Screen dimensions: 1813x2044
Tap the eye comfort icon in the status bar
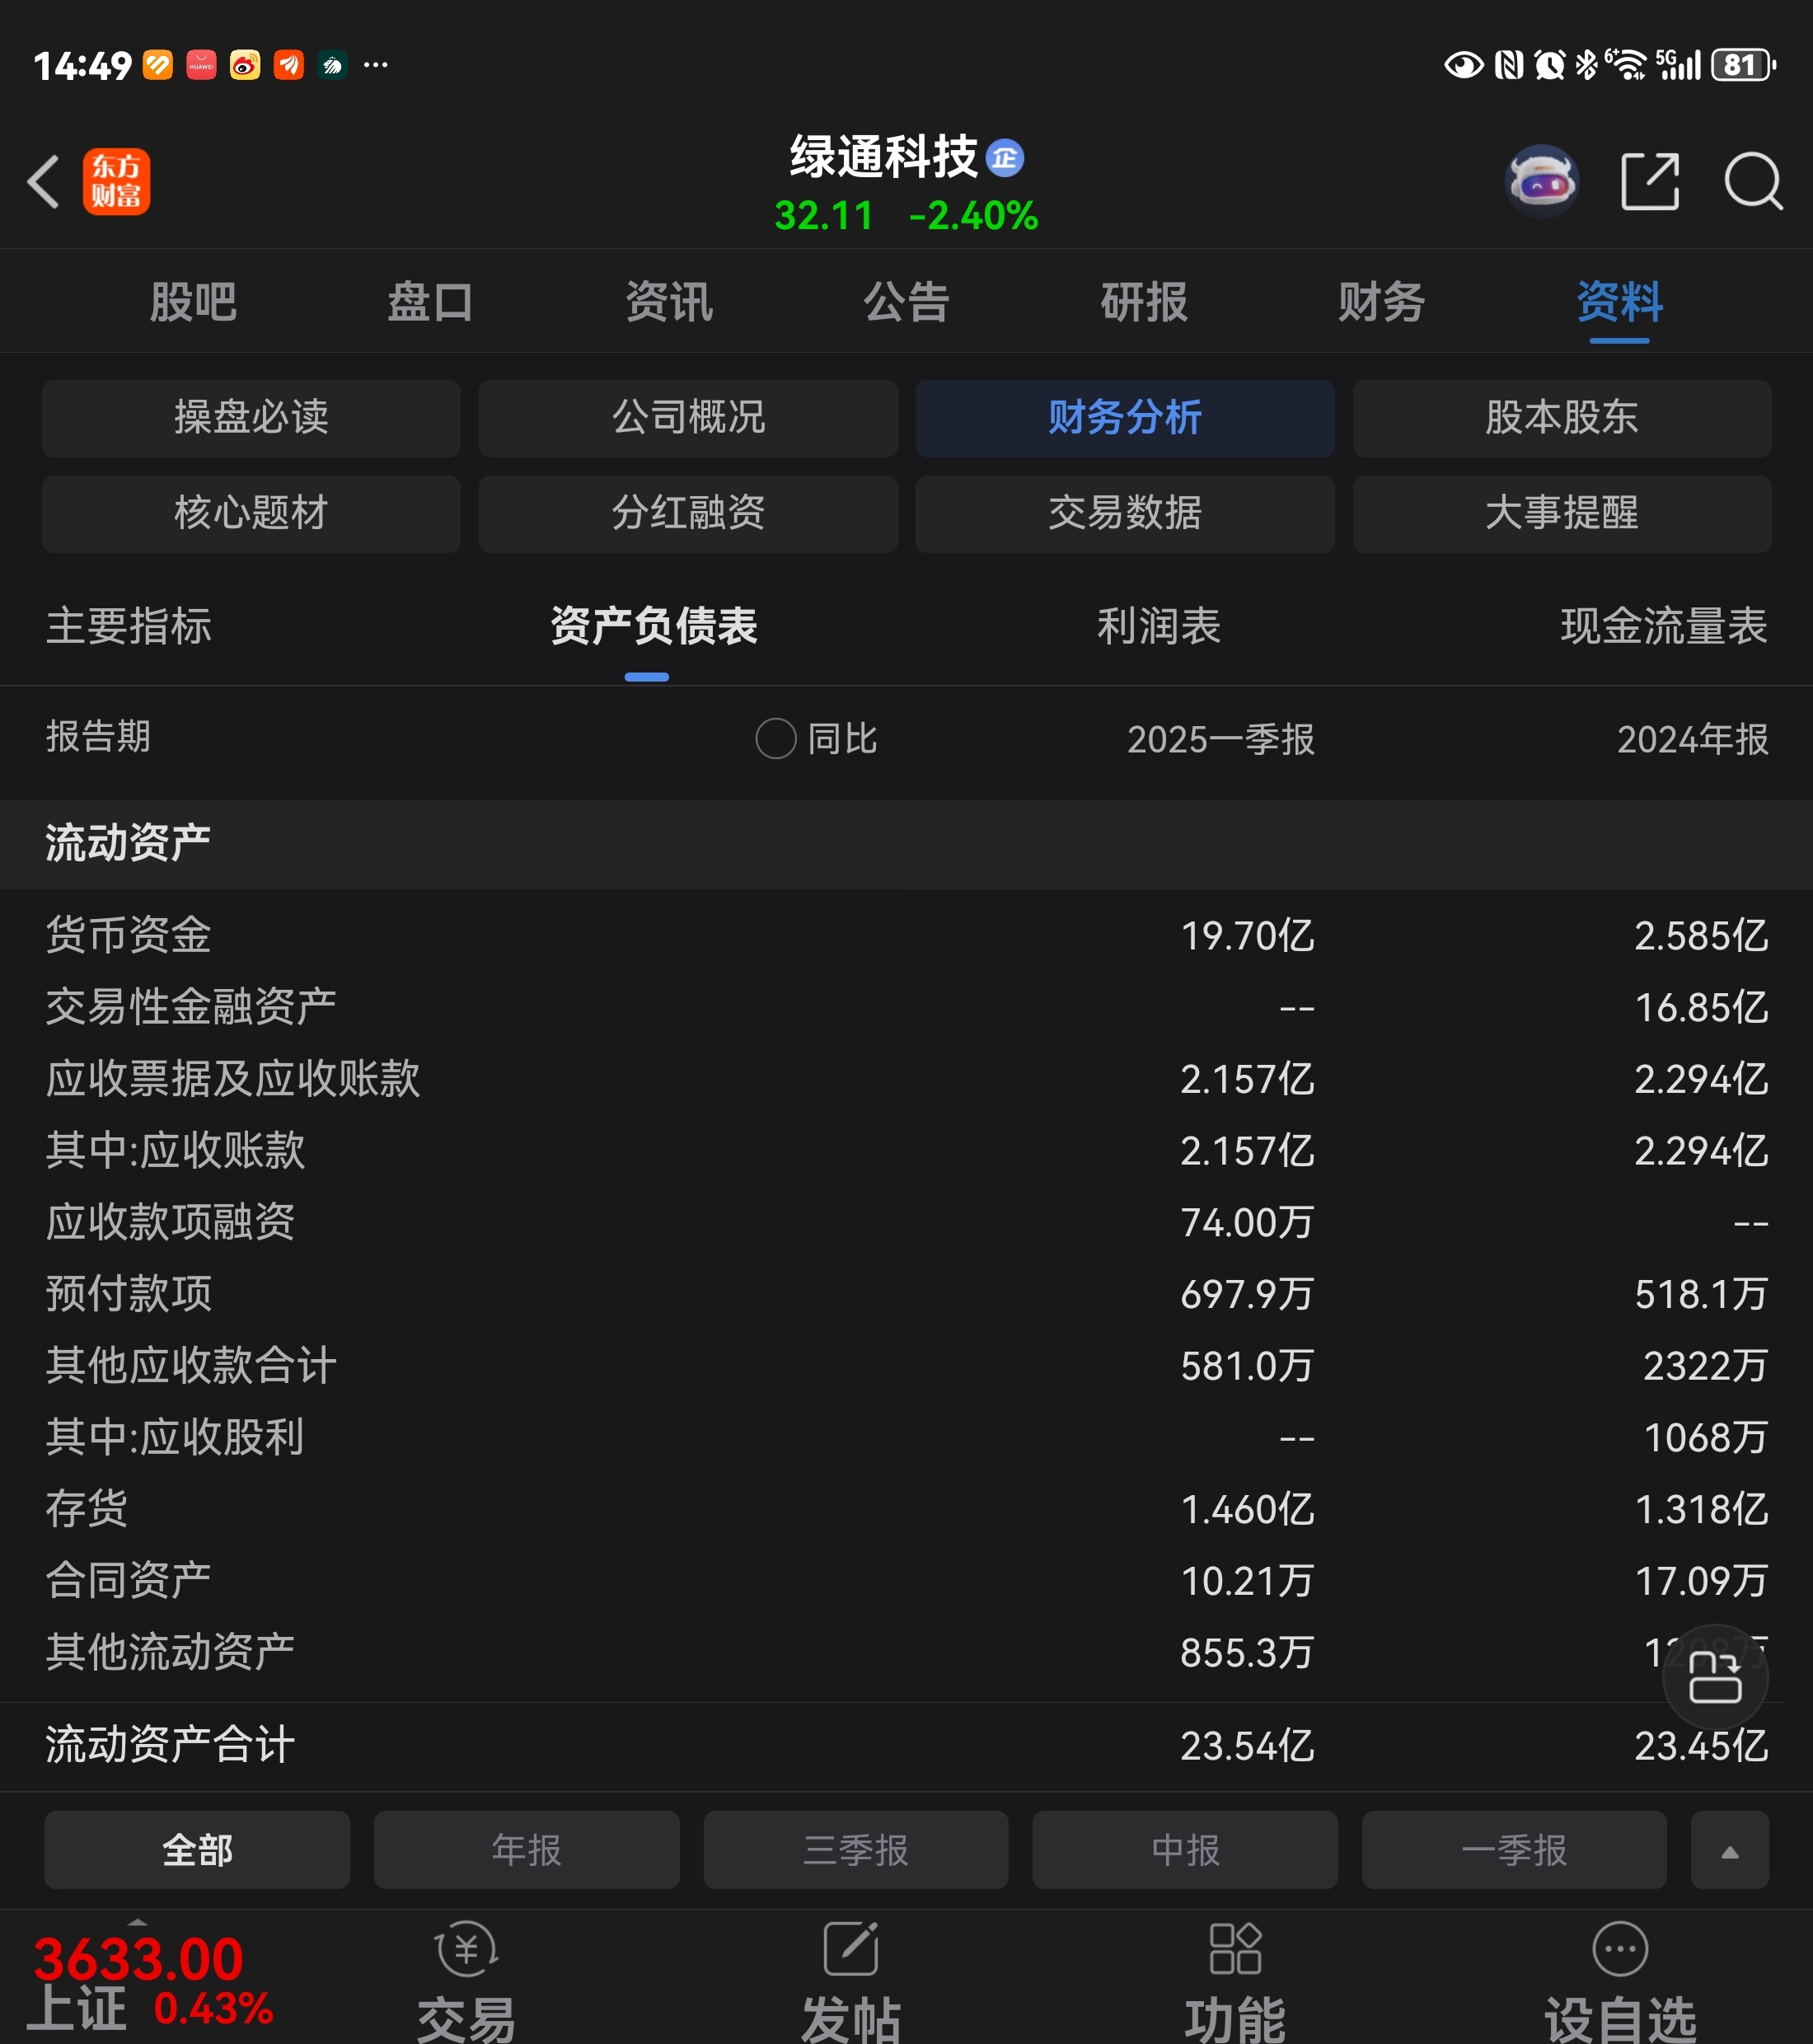point(1463,66)
